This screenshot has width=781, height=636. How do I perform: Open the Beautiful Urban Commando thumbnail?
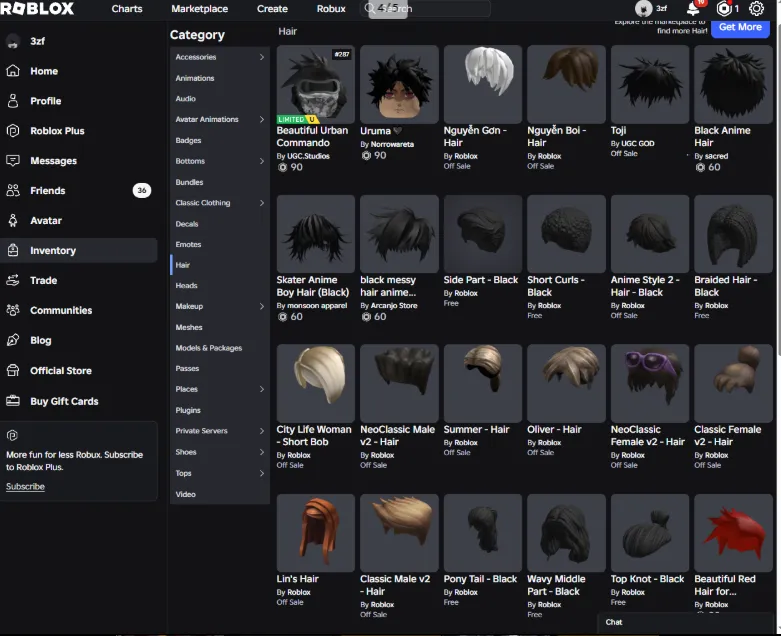click(x=316, y=84)
